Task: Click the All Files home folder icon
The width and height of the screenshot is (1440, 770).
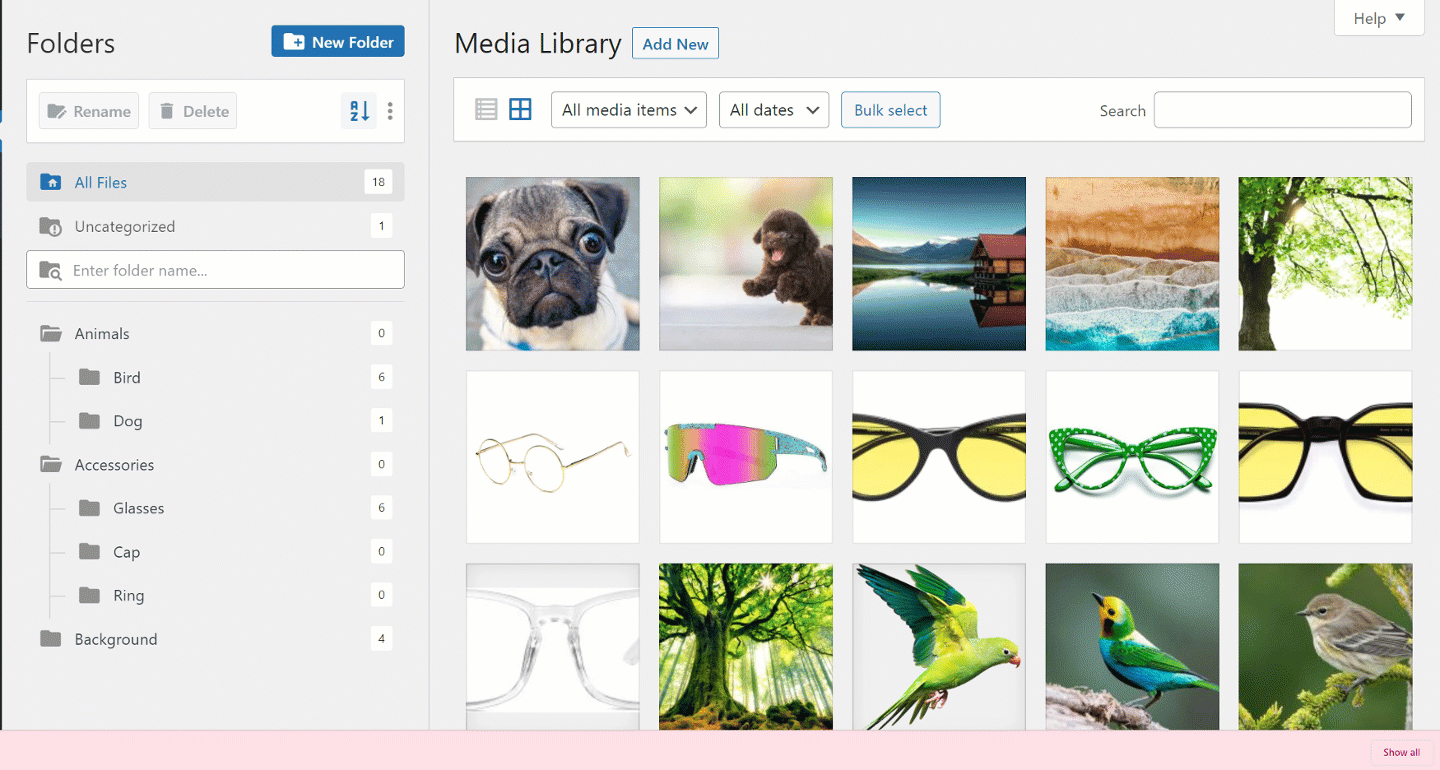Action: point(50,182)
